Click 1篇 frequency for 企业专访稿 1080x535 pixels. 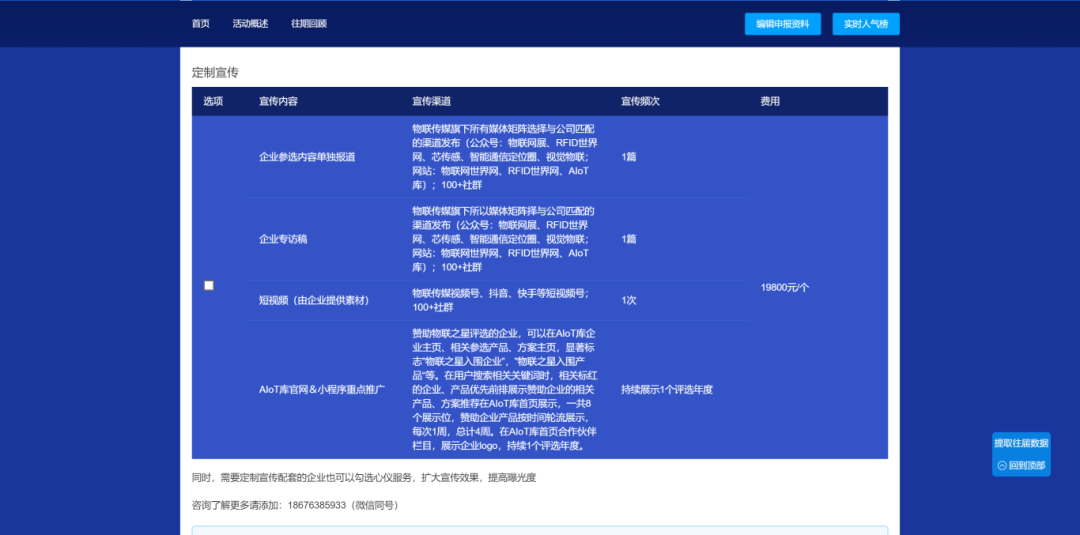[629, 239]
